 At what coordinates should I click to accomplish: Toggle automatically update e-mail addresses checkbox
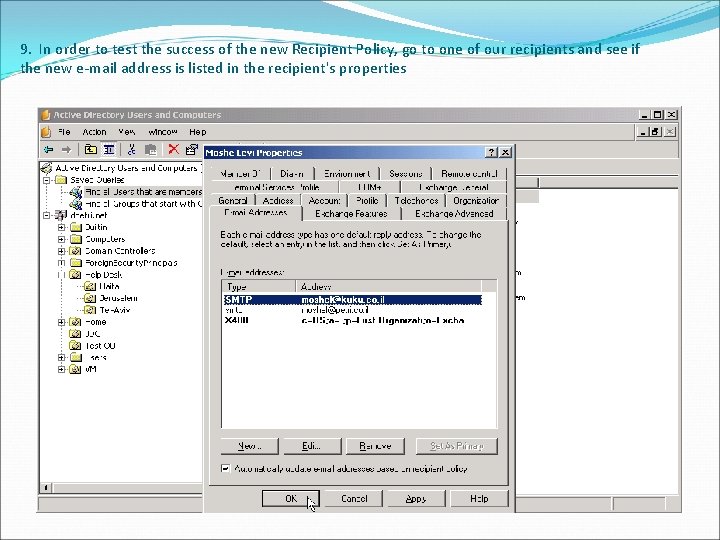click(225, 468)
